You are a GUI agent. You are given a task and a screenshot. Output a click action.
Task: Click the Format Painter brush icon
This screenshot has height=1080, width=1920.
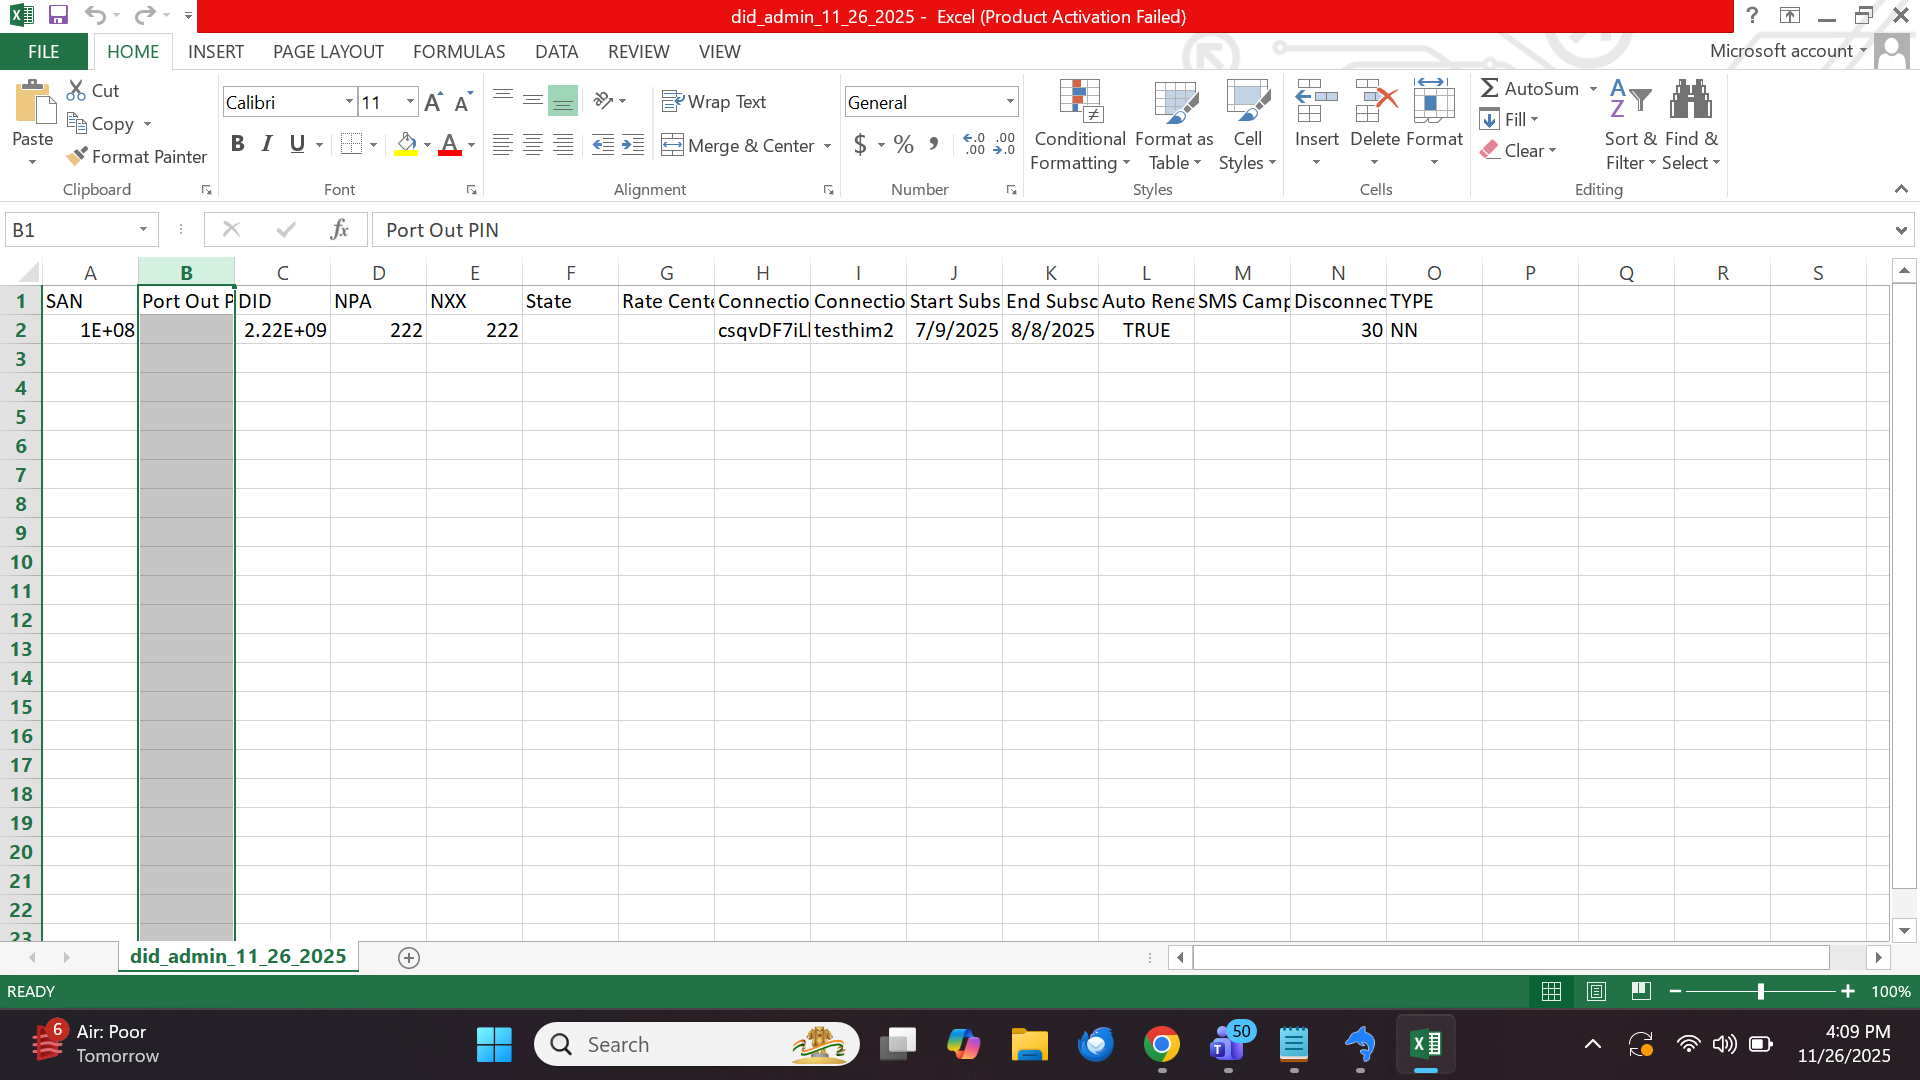77,157
